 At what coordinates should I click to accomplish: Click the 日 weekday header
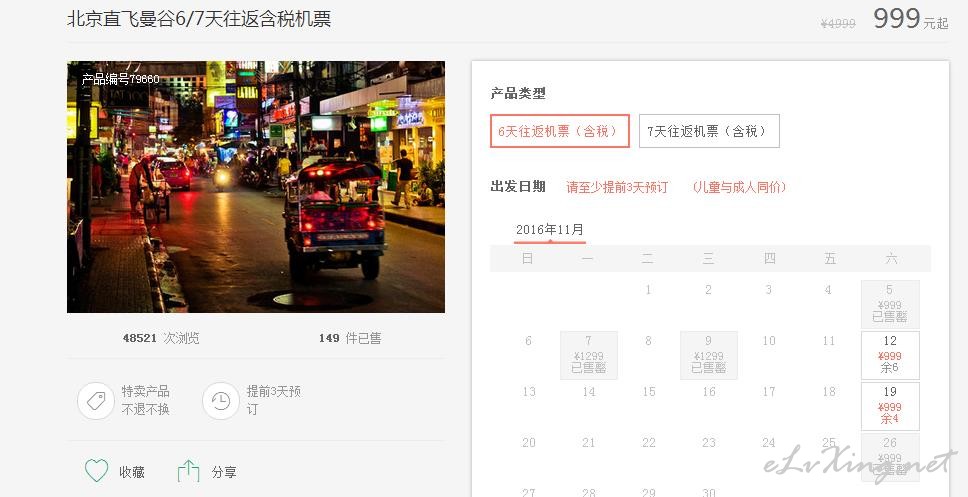[527, 259]
